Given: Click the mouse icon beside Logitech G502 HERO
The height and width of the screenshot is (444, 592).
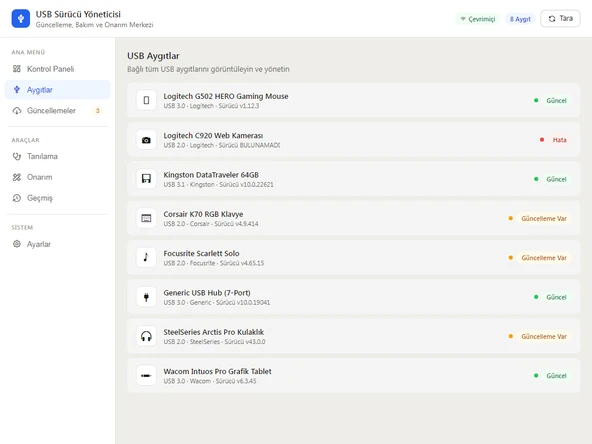Looking at the screenshot, I should pyautogui.click(x=146, y=100).
